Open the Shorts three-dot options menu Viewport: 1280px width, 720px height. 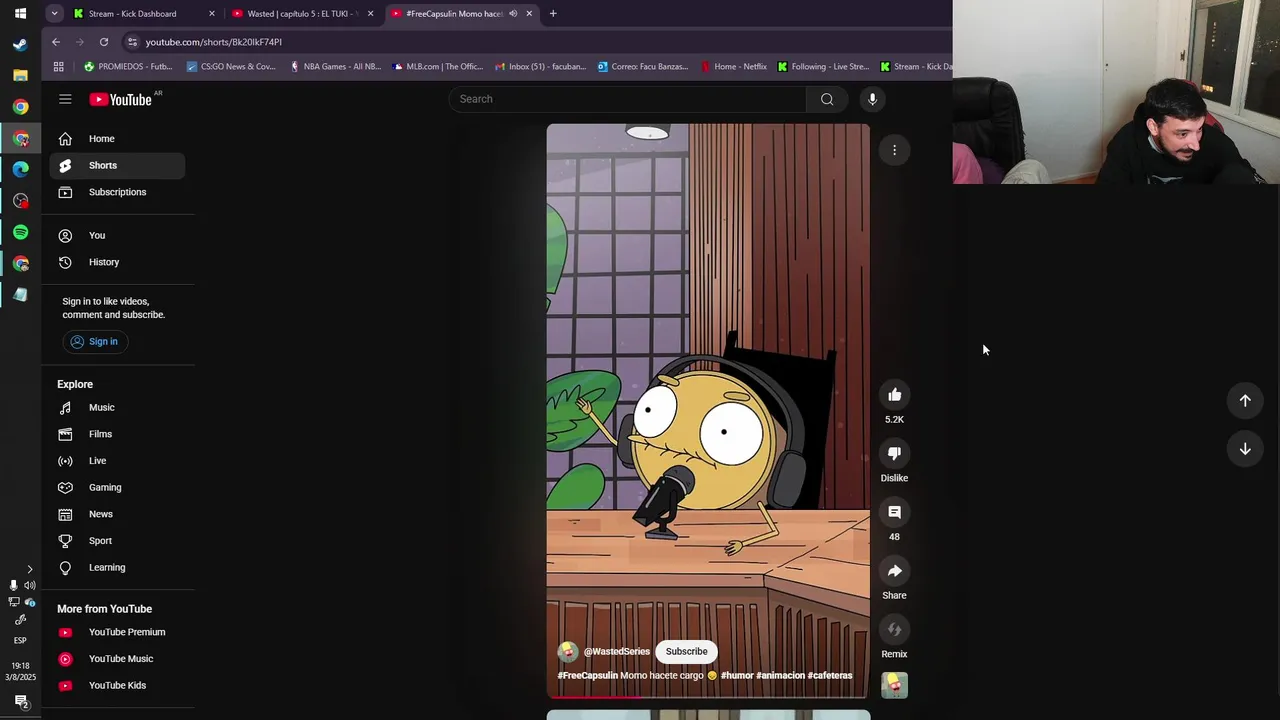[x=894, y=150]
